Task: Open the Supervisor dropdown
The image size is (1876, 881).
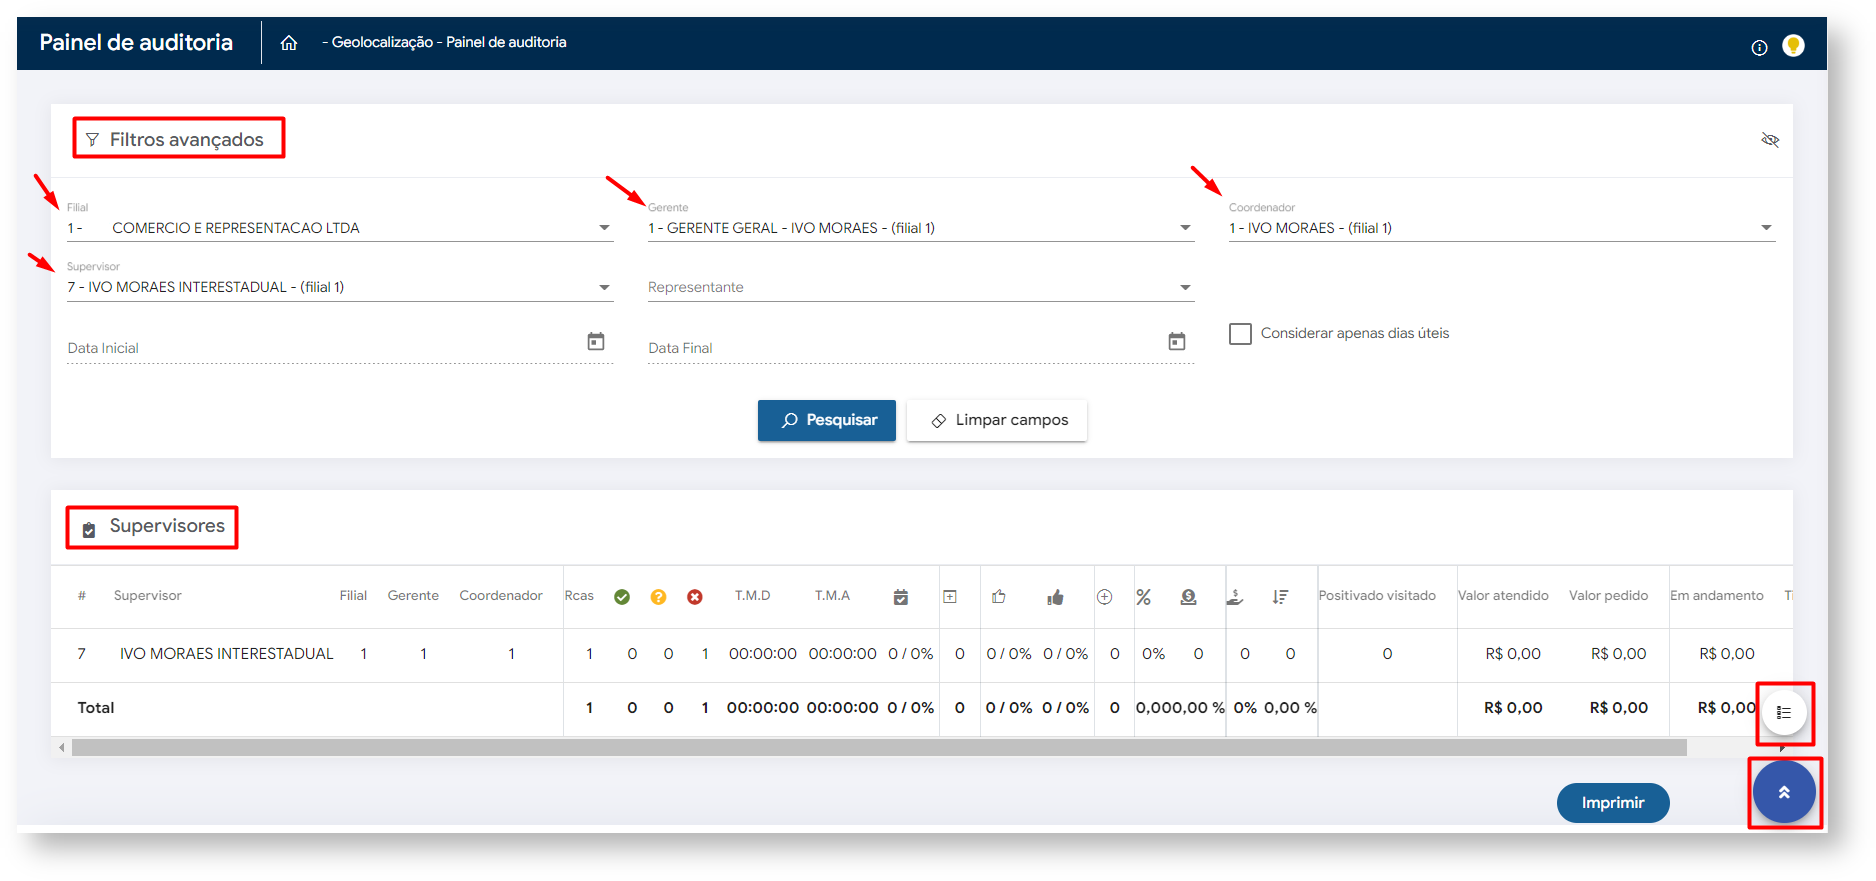Action: (x=340, y=288)
